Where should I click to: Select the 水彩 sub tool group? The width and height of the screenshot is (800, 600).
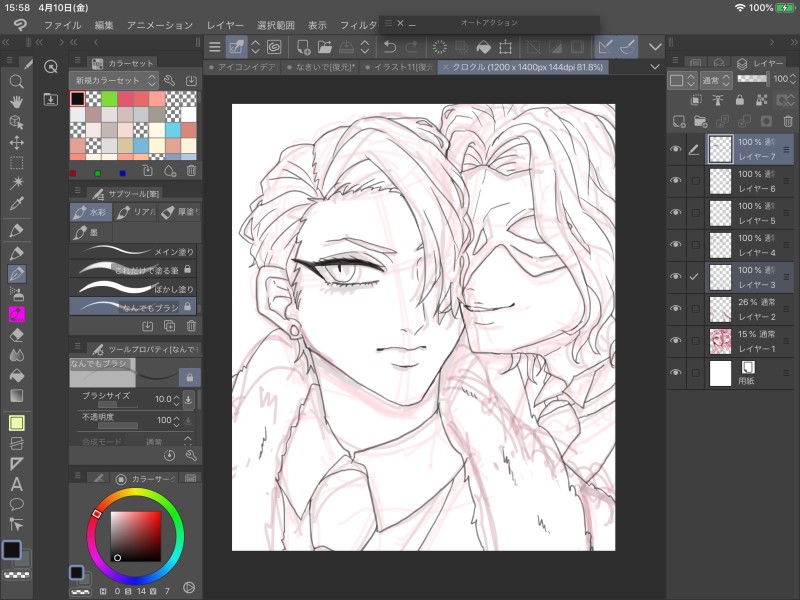[x=90, y=212]
